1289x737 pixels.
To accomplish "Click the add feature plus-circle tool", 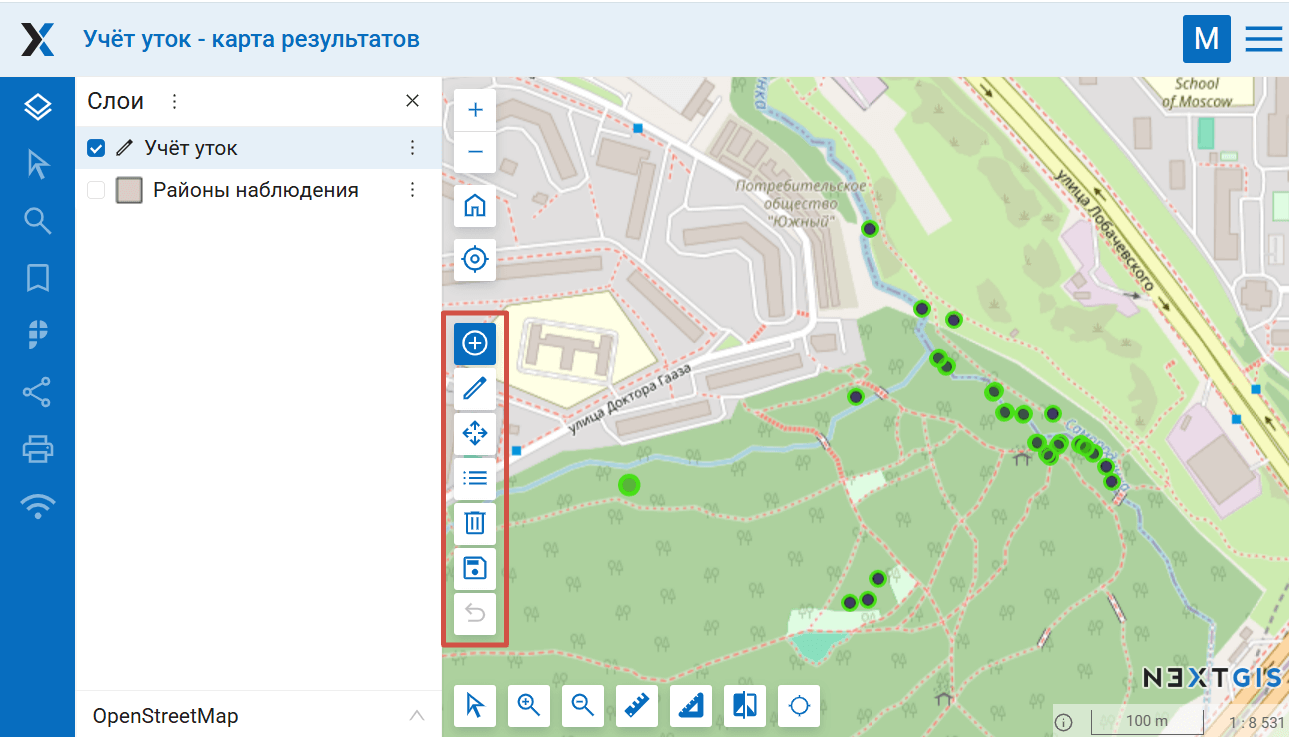I will 475,343.
